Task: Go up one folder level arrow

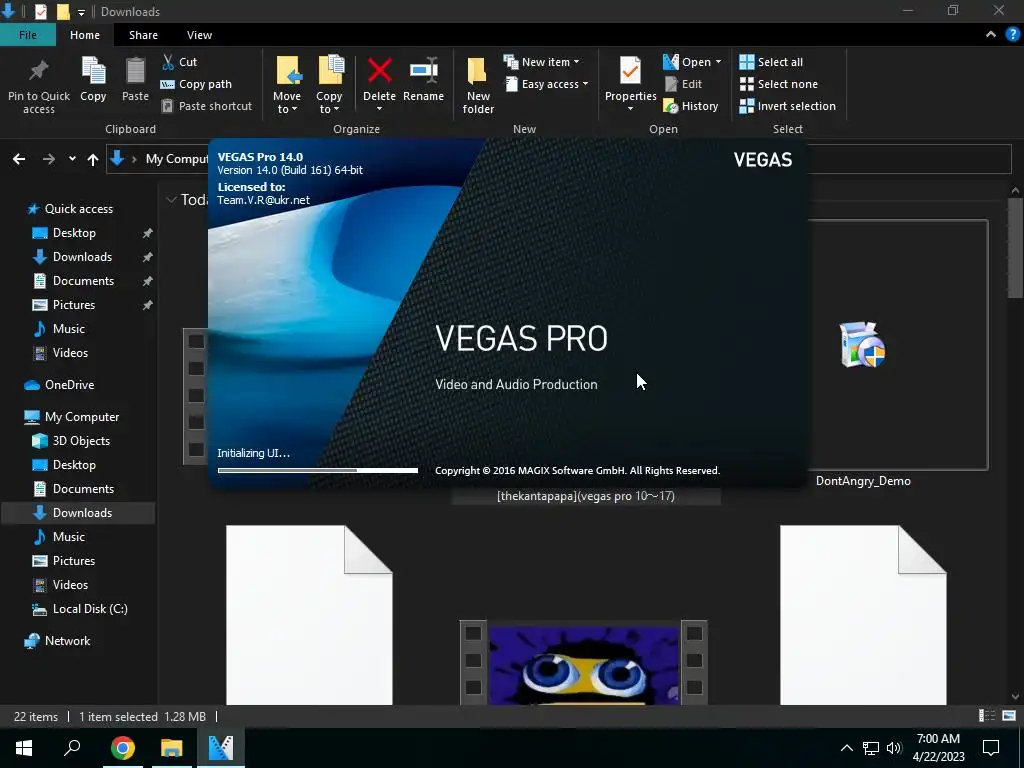Action: pyautogui.click(x=93, y=159)
